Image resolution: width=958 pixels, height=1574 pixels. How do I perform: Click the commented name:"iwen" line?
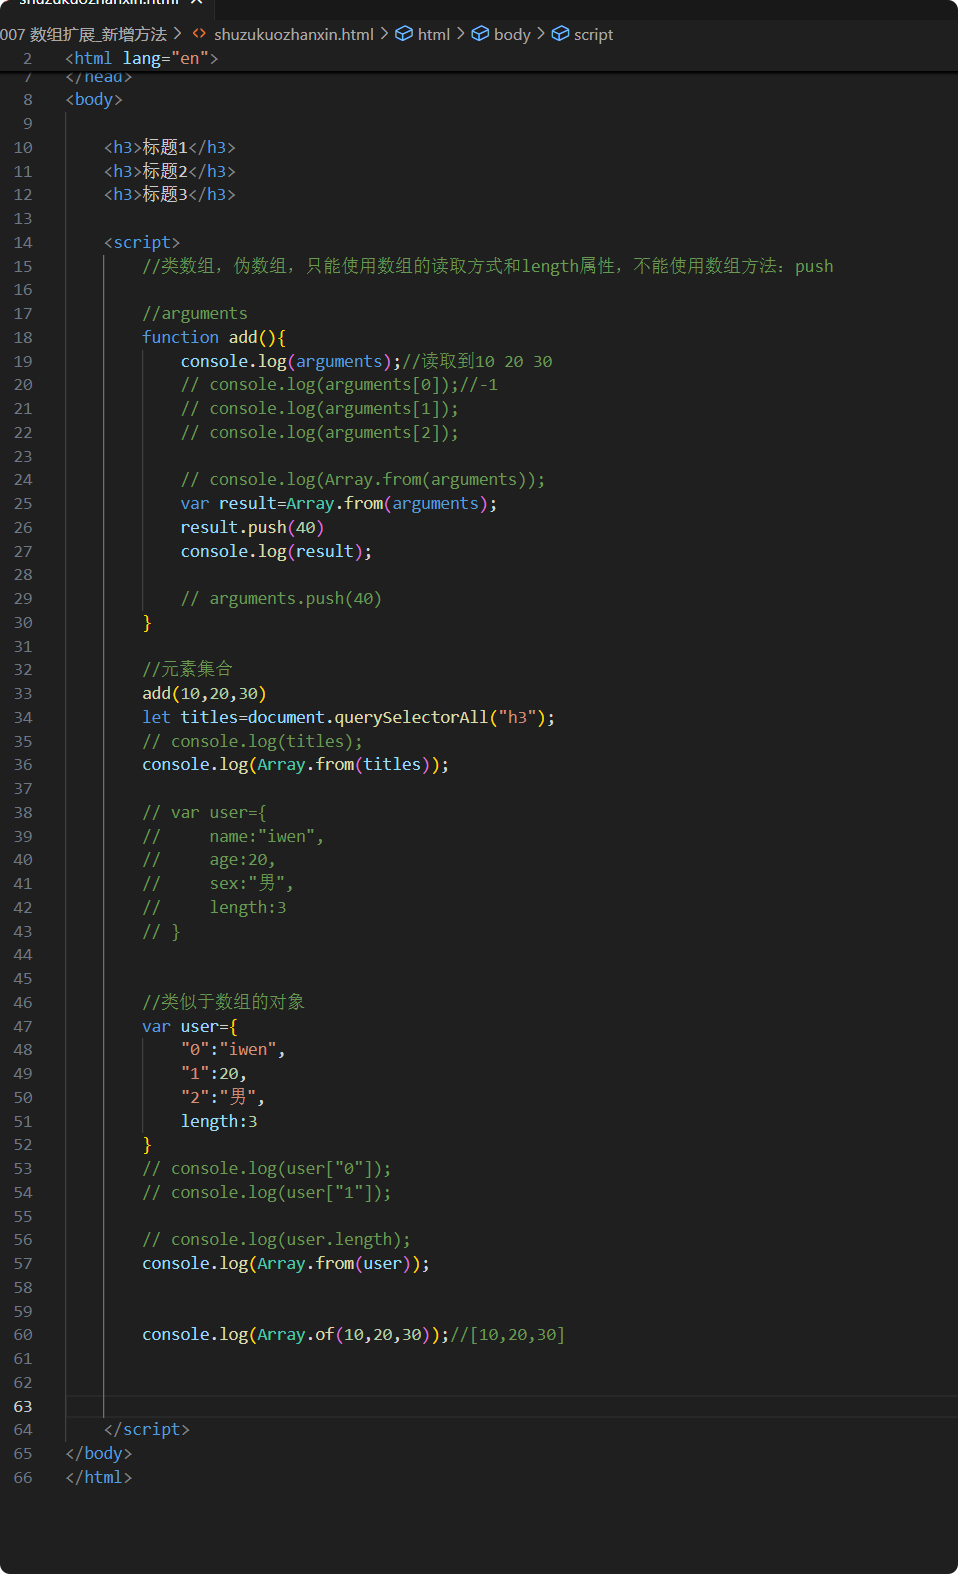tap(233, 837)
